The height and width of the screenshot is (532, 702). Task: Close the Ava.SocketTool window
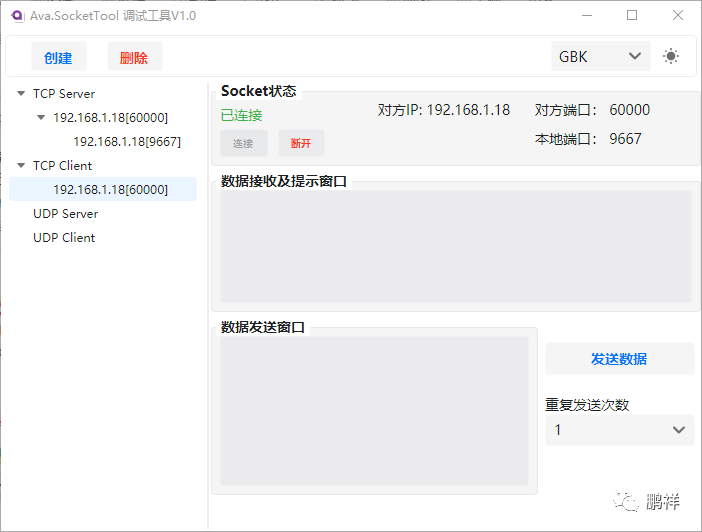[678, 16]
